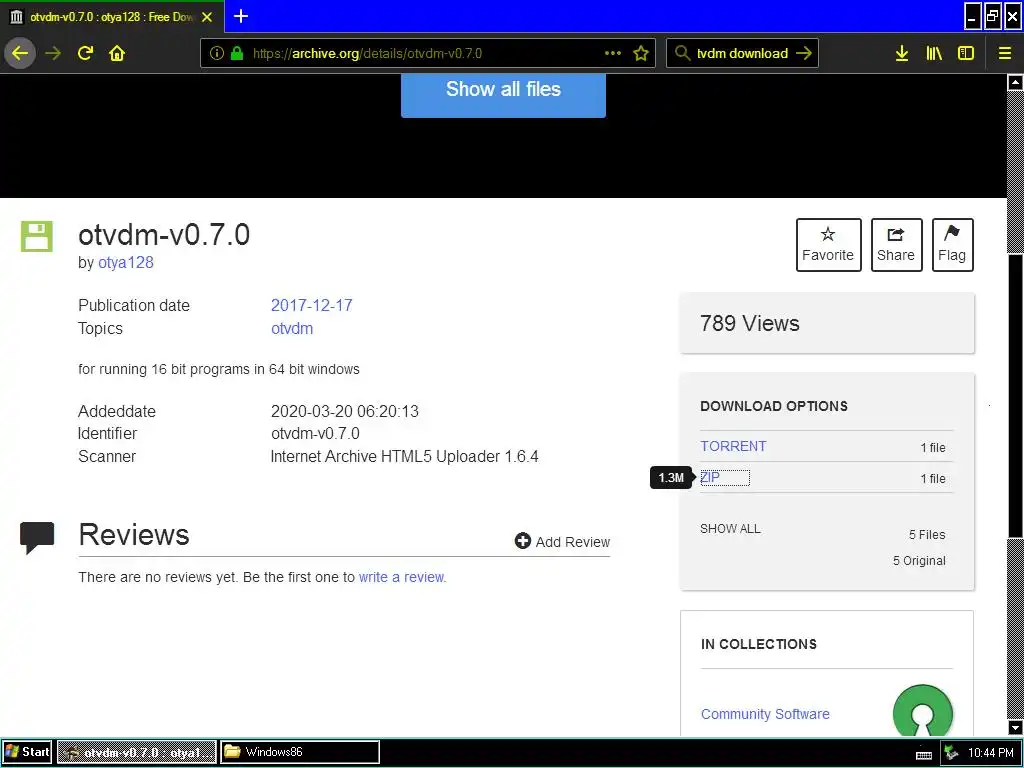Open the 2017-12-17 publication date link
Image resolution: width=1024 pixels, height=768 pixels.
point(312,305)
